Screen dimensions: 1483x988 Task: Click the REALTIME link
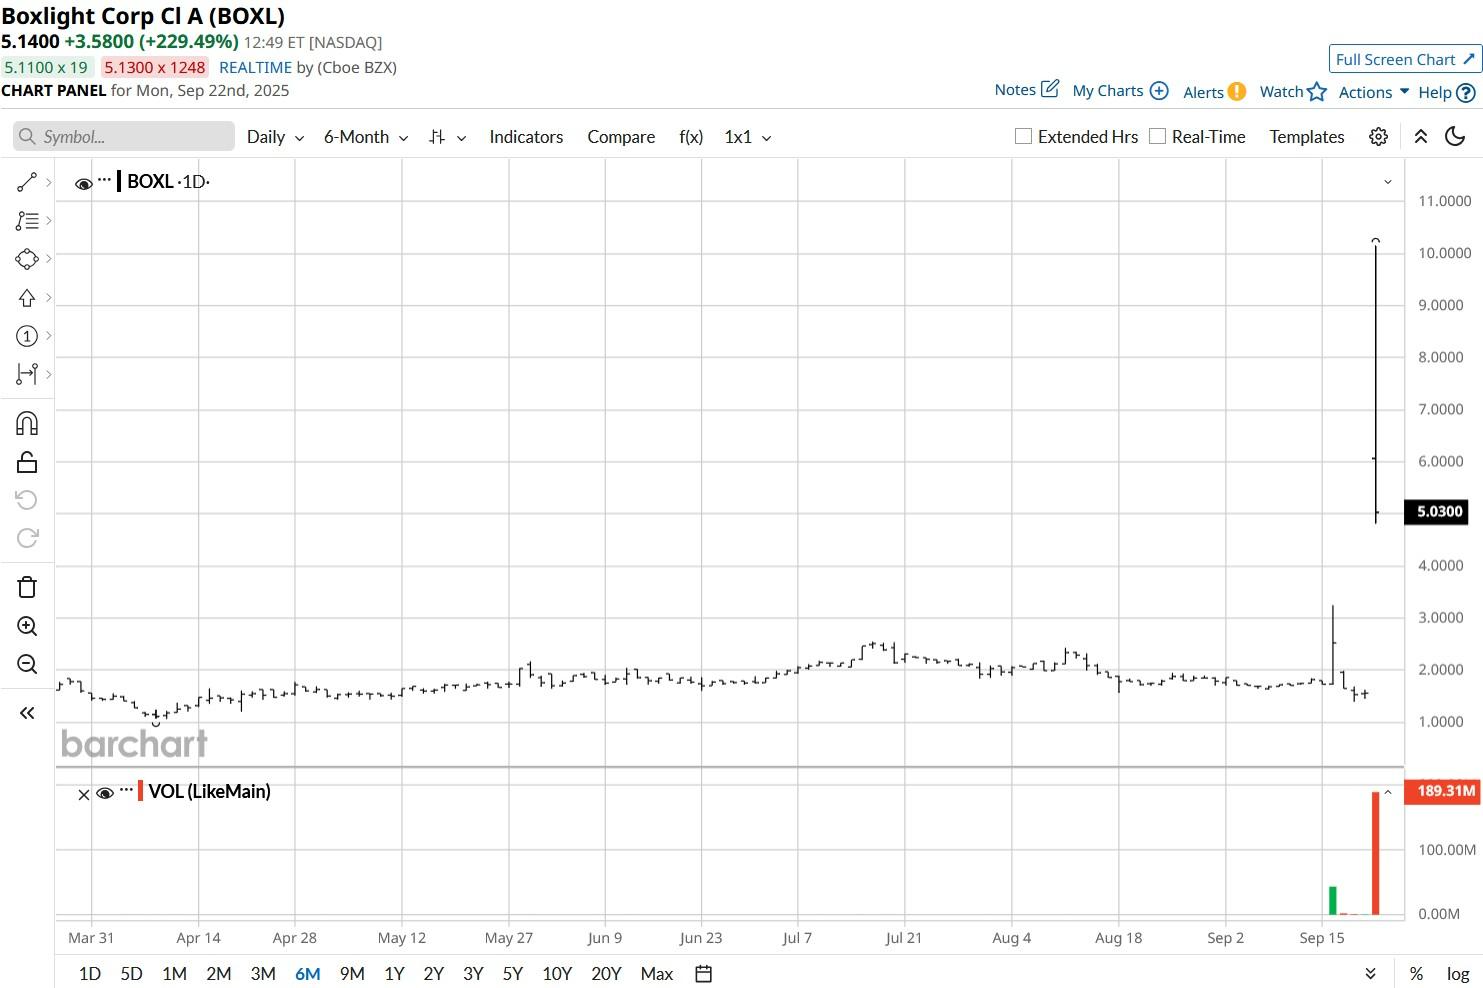tap(255, 67)
